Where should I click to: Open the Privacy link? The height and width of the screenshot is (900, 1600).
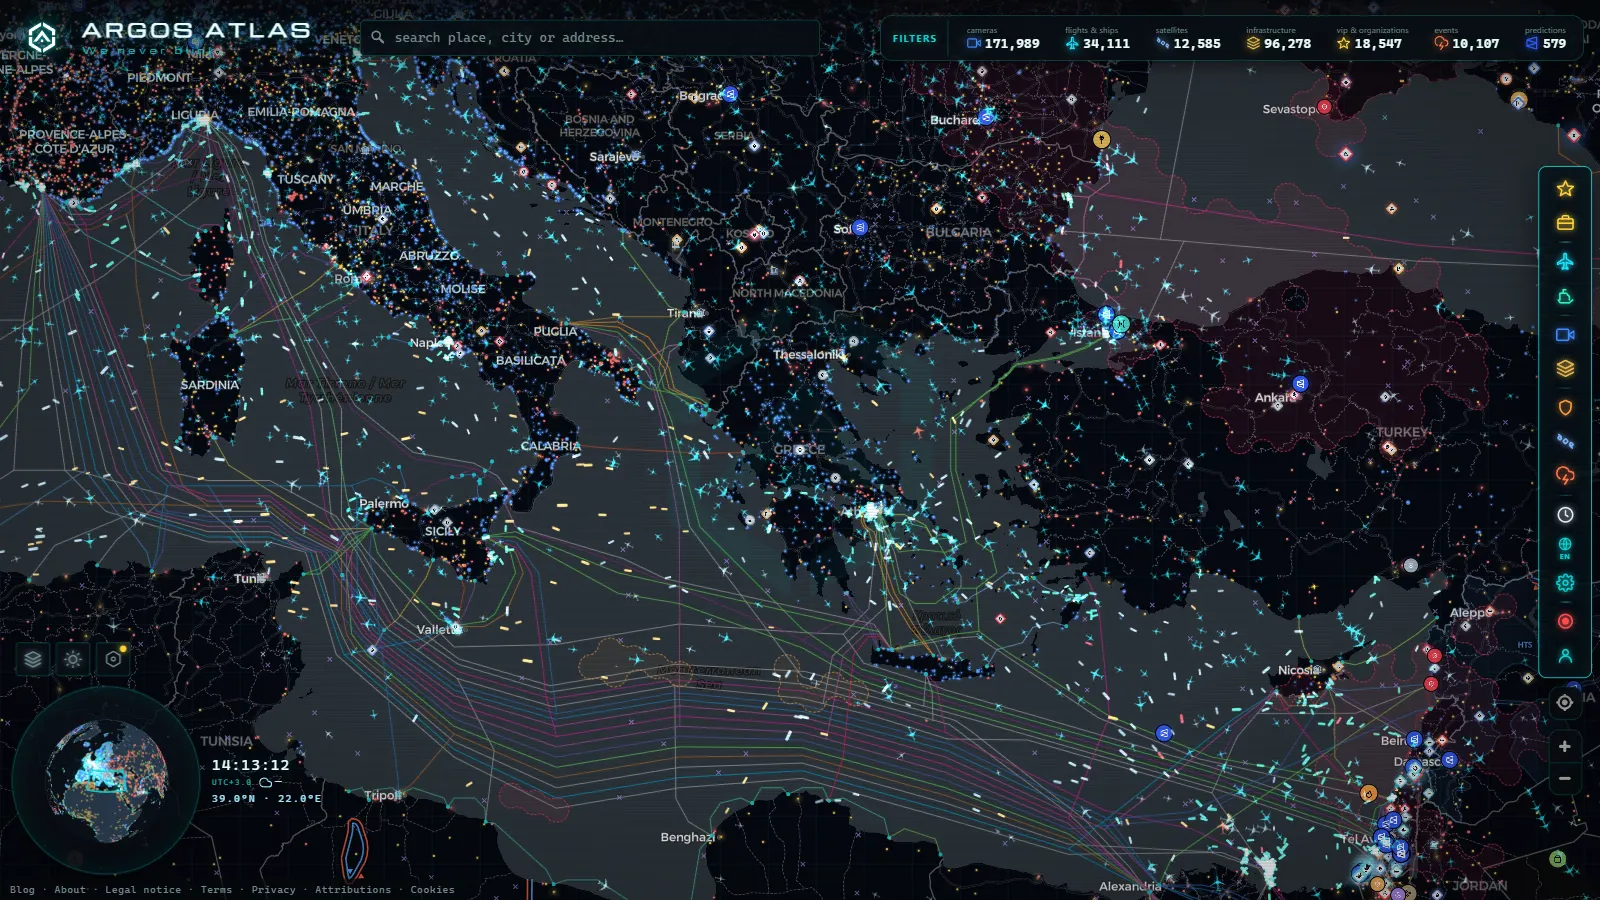coord(273,890)
